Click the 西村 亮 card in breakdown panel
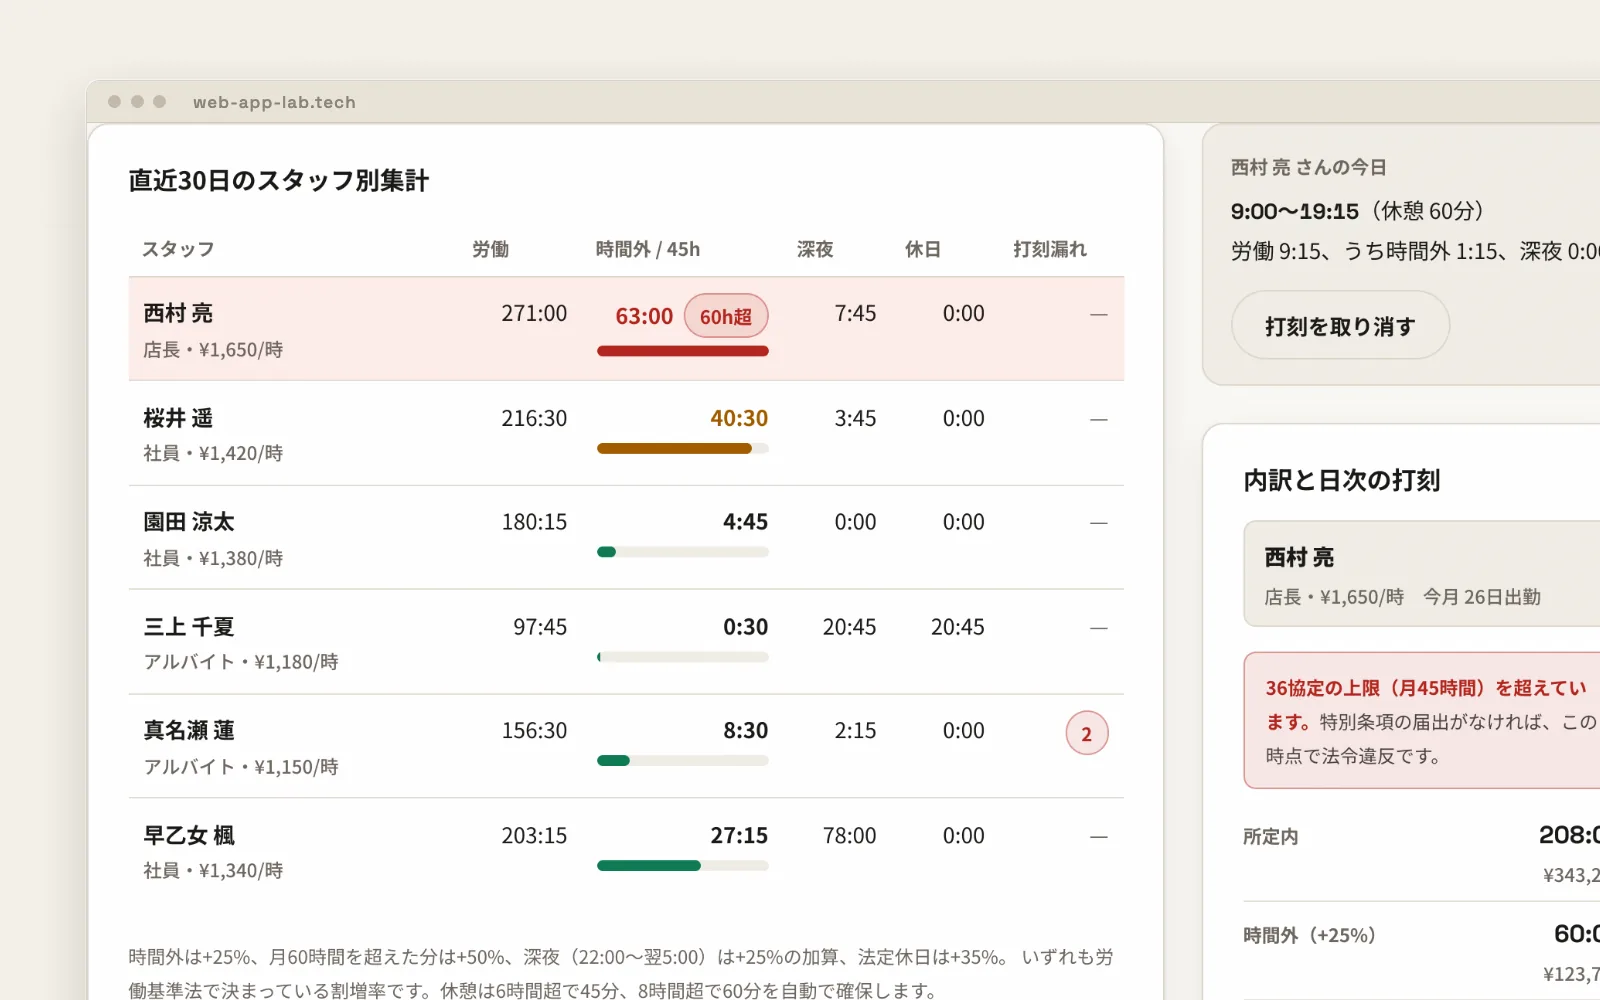The image size is (1600, 1000). click(1422, 574)
